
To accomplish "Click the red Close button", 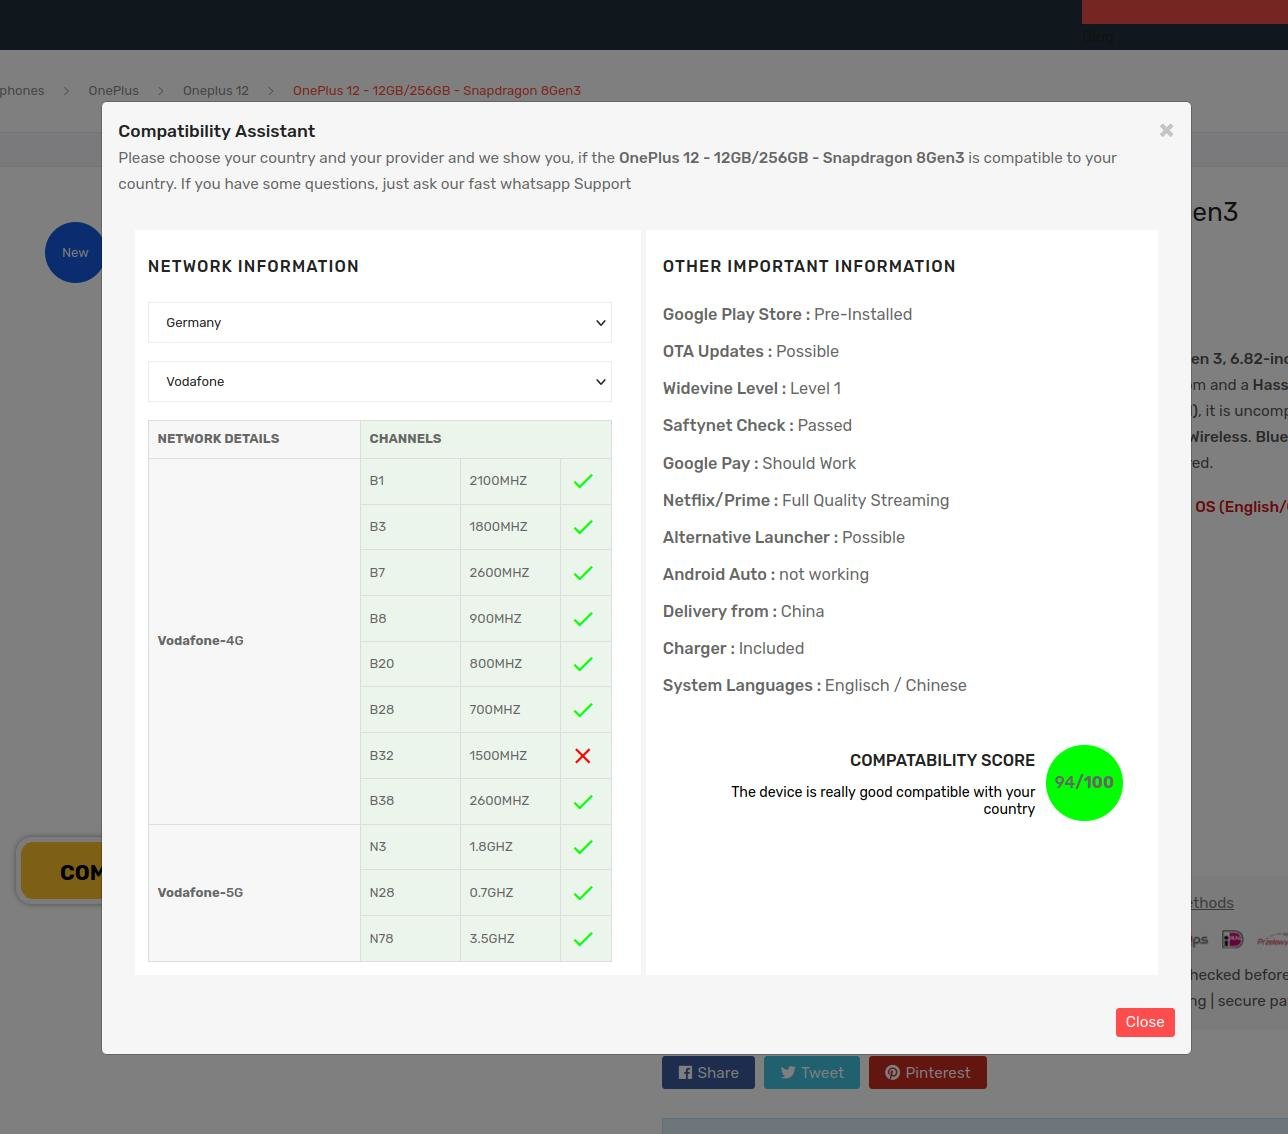I will 1145,1022.
